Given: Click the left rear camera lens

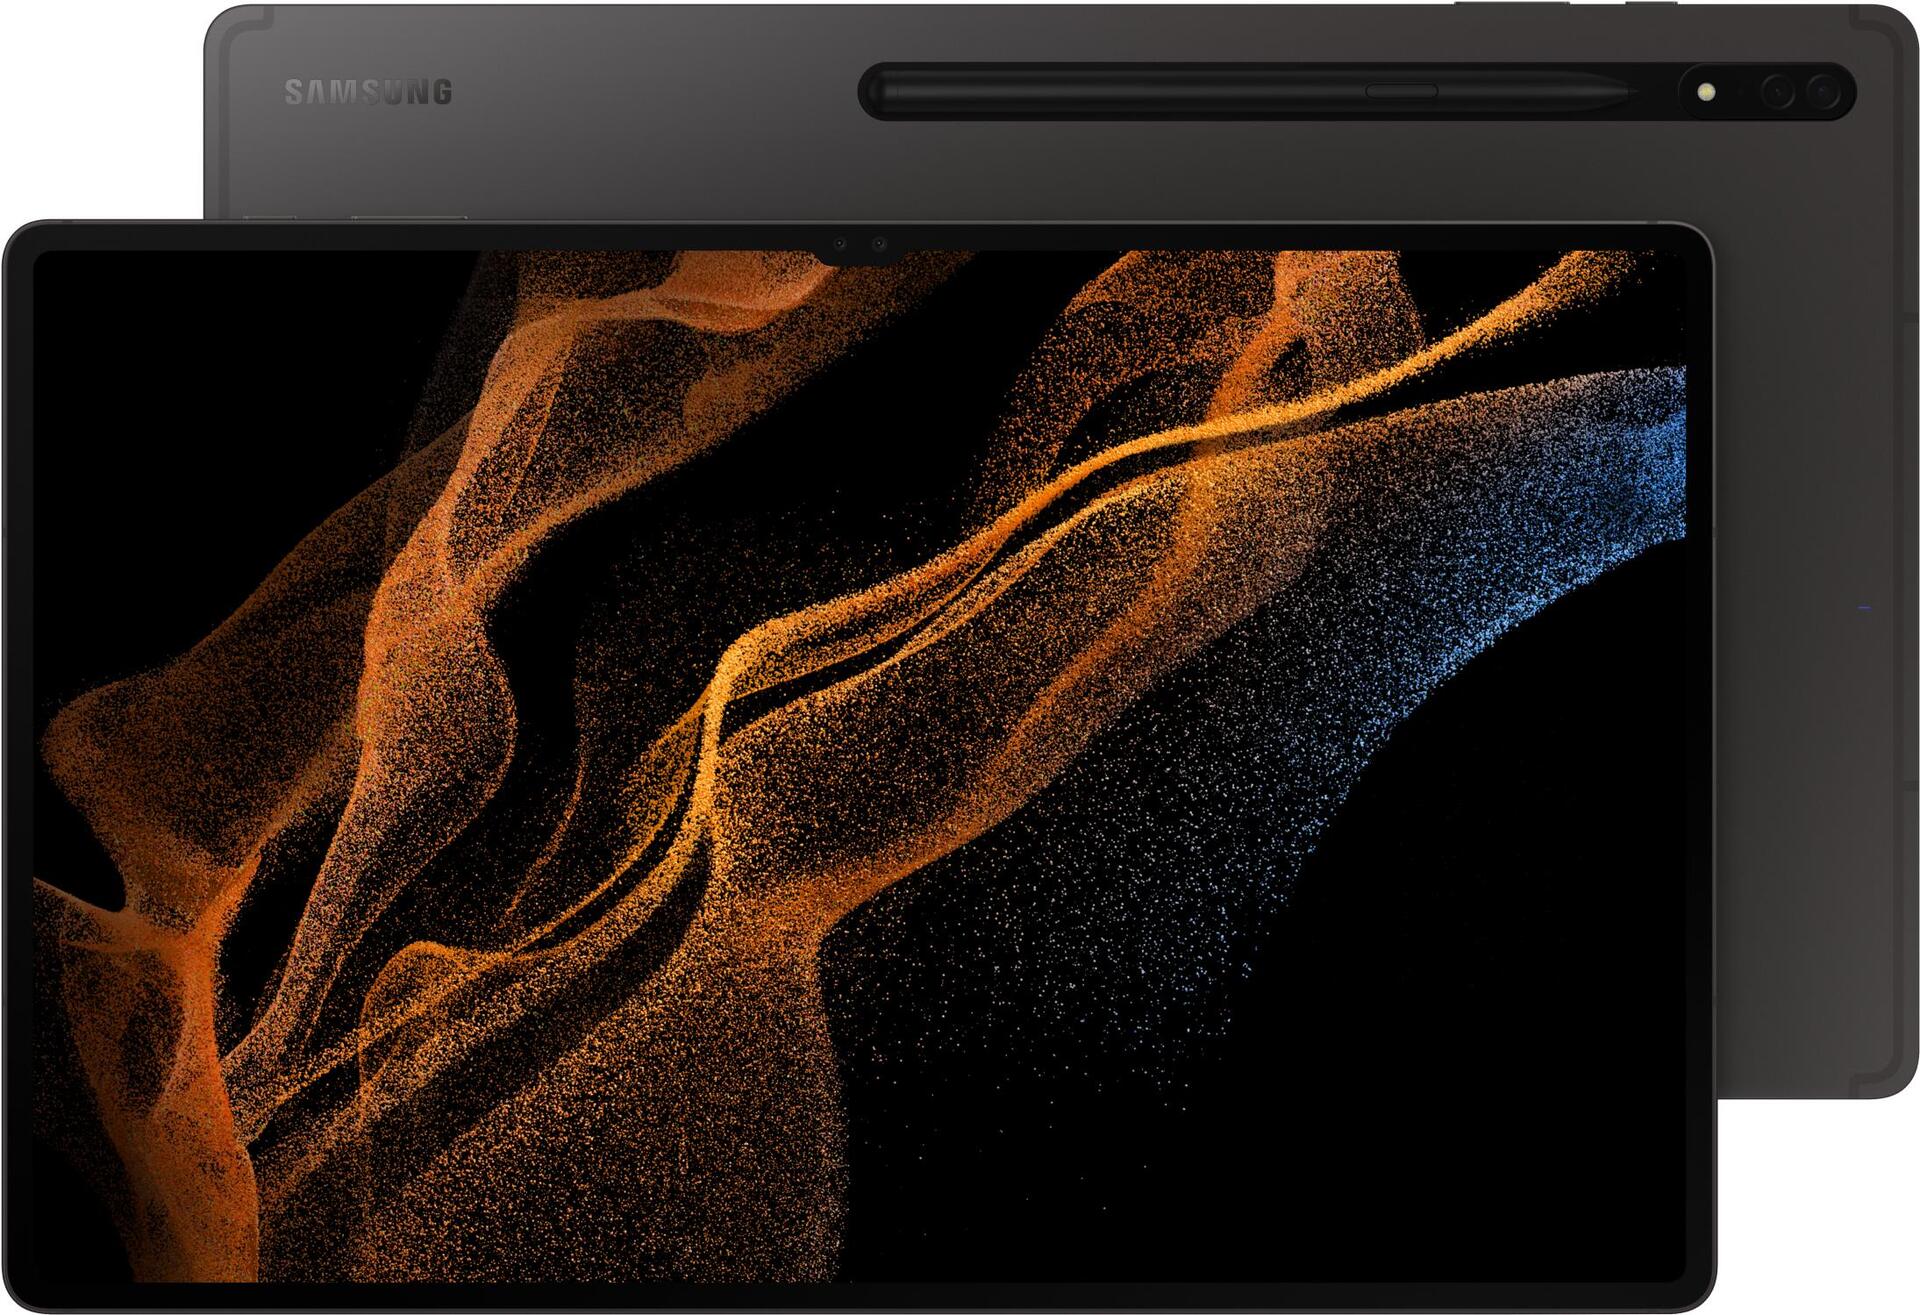Looking at the screenshot, I should pos(1778,92).
